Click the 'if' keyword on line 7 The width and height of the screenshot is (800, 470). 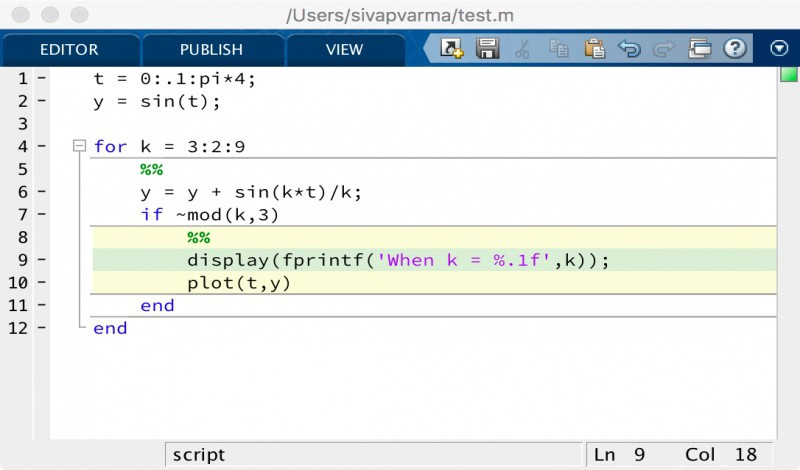tap(152, 214)
